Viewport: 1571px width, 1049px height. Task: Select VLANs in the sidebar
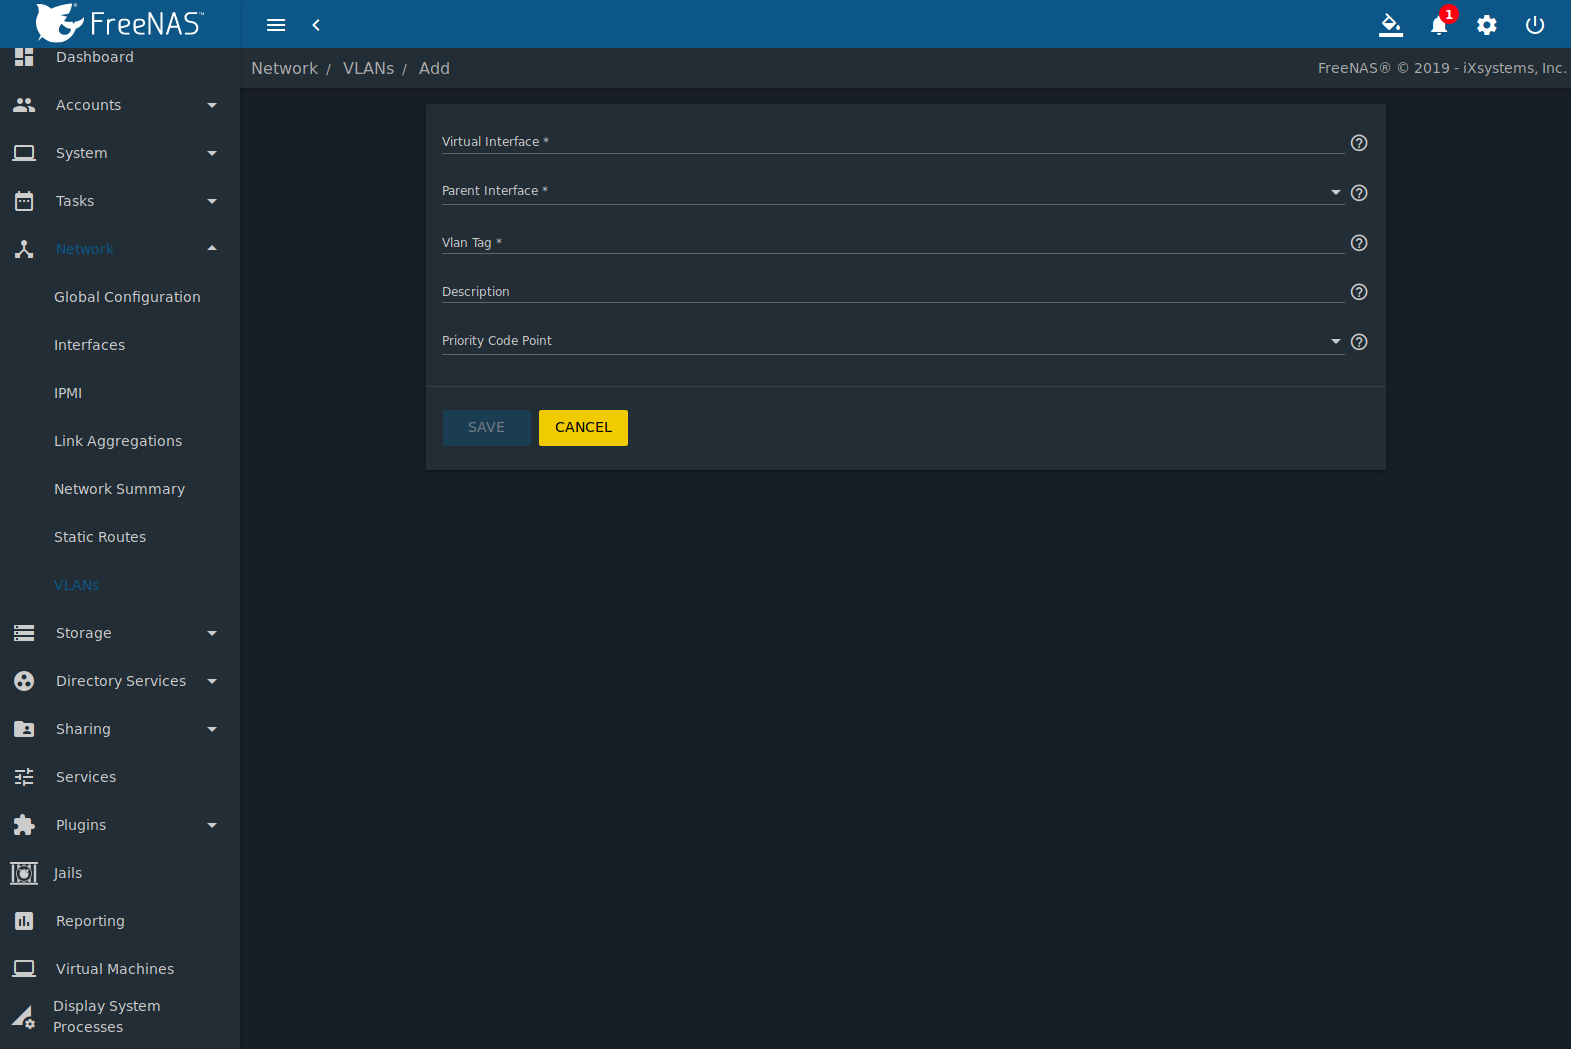(76, 585)
